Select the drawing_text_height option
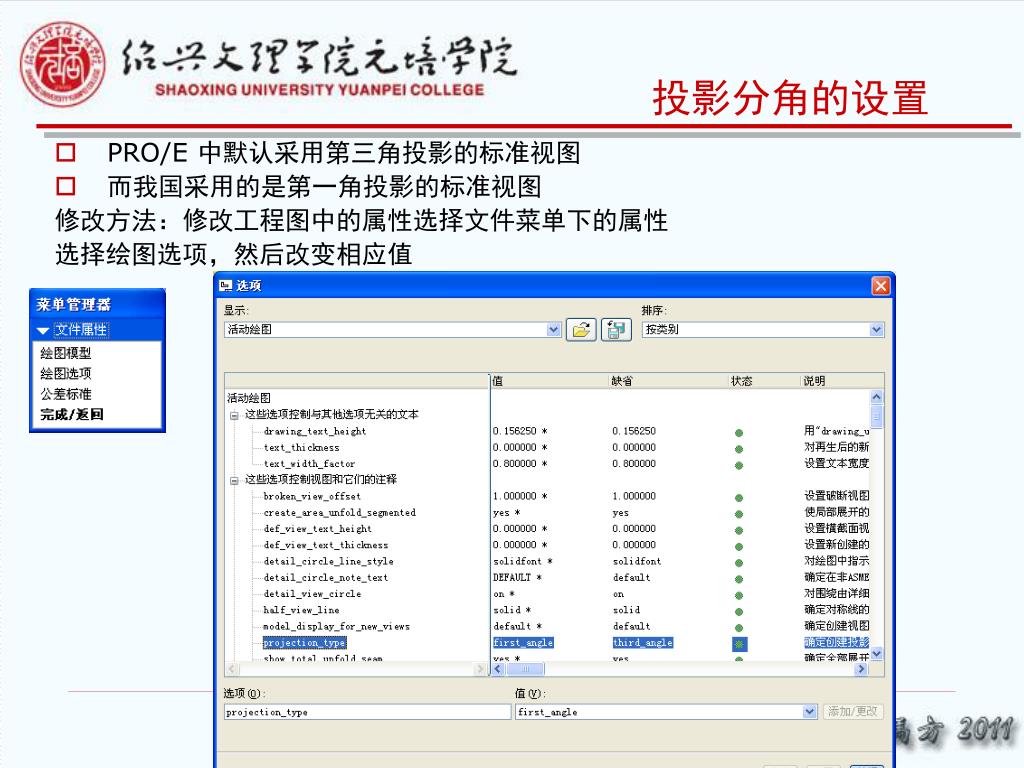The width and height of the screenshot is (1024, 768). click(x=315, y=431)
